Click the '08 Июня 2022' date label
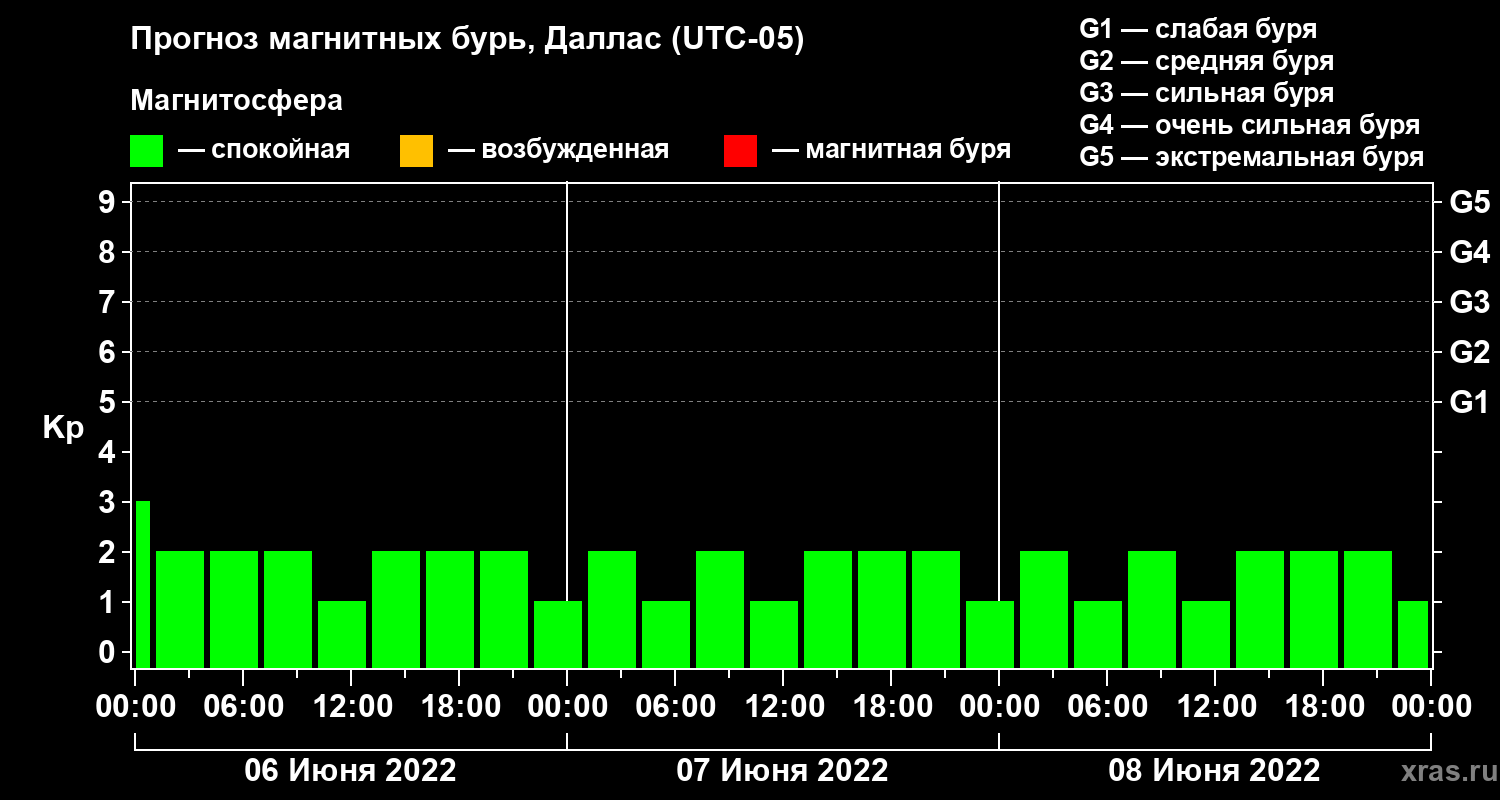 [1215, 771]
